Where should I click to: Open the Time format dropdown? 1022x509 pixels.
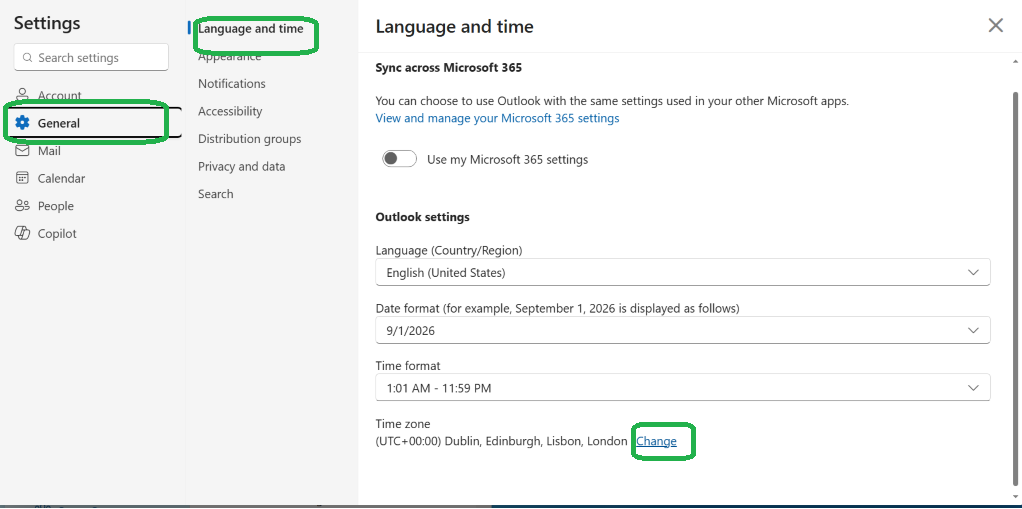682,388
